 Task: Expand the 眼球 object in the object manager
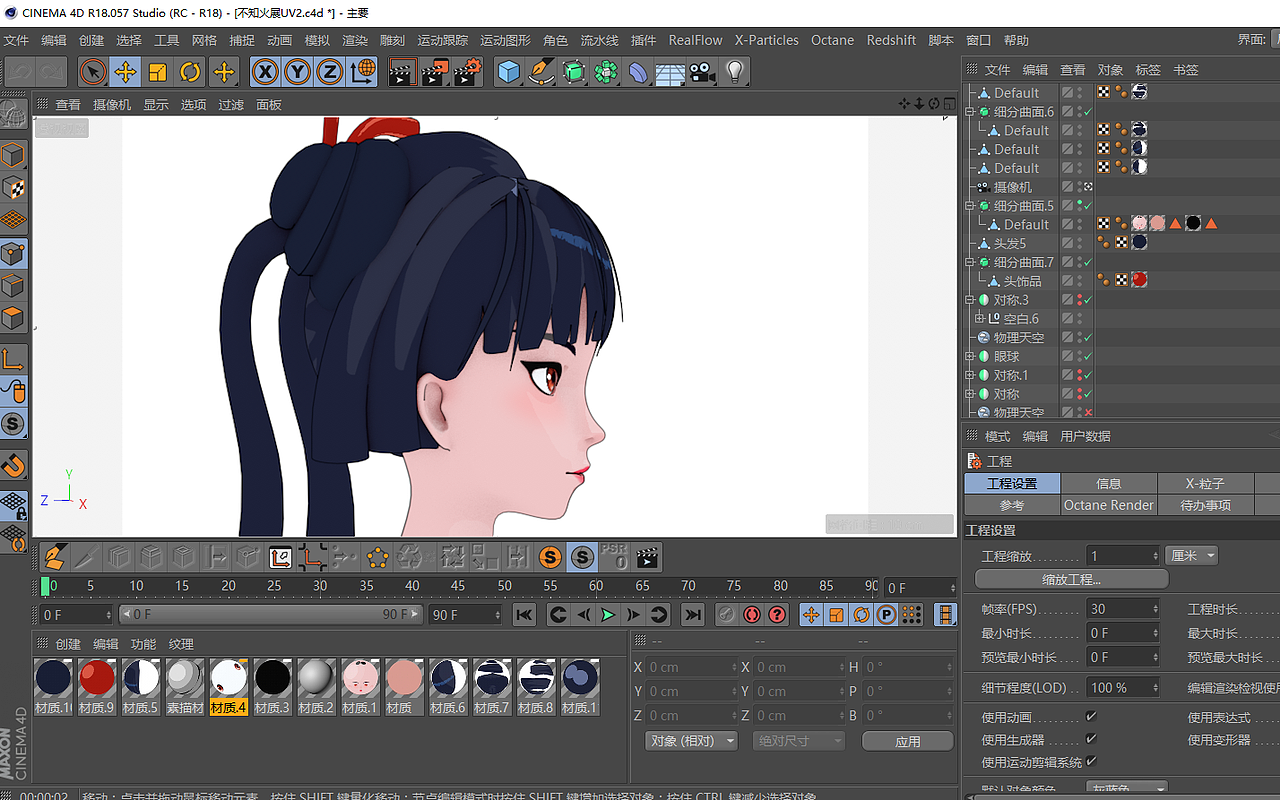point(969,356)
